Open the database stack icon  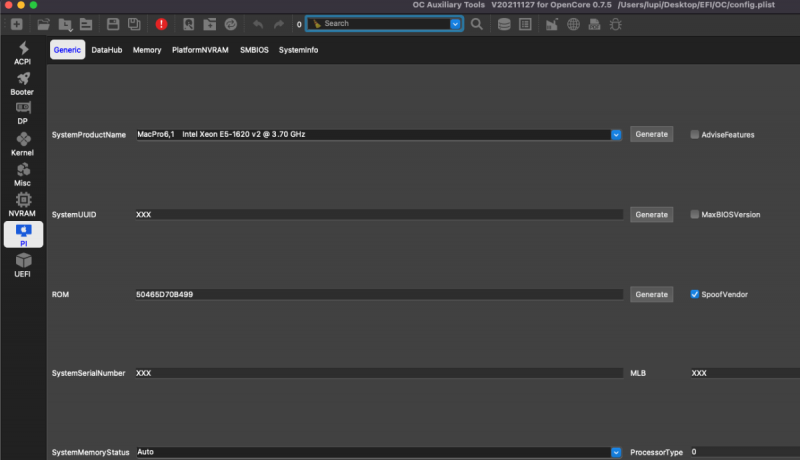tap(504, 24)
